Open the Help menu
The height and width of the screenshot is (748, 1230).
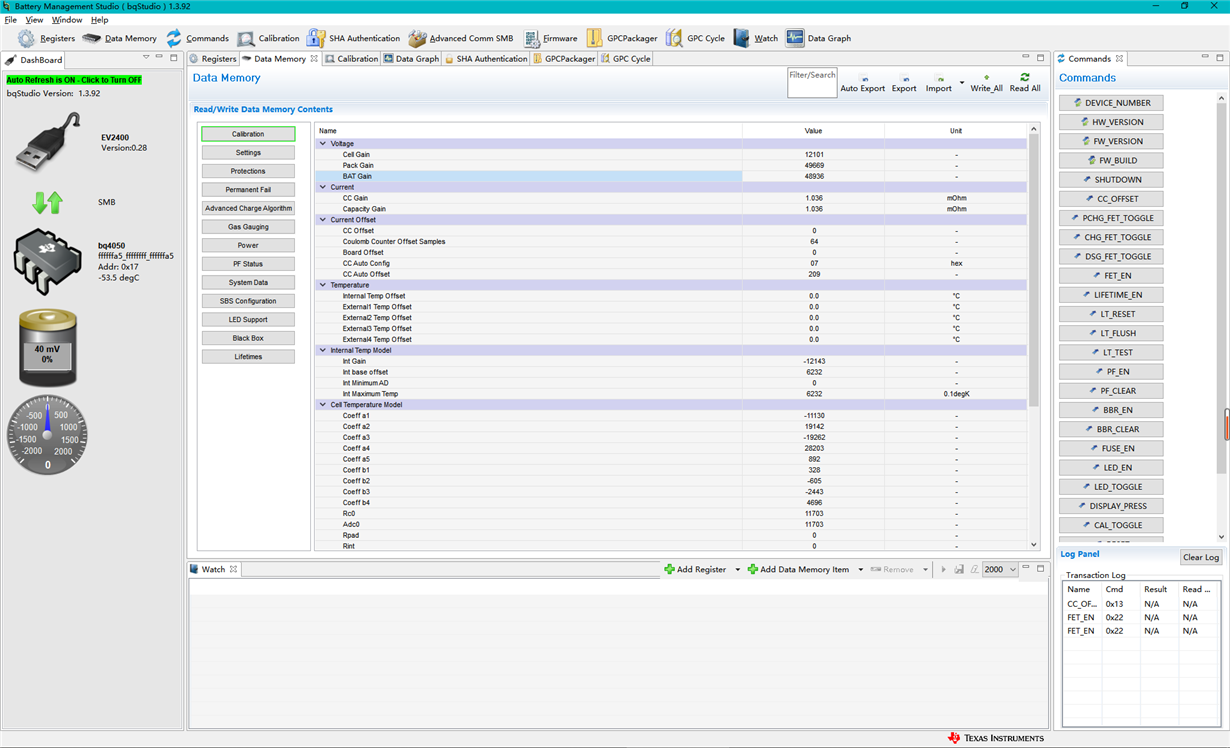click(99, 20)
